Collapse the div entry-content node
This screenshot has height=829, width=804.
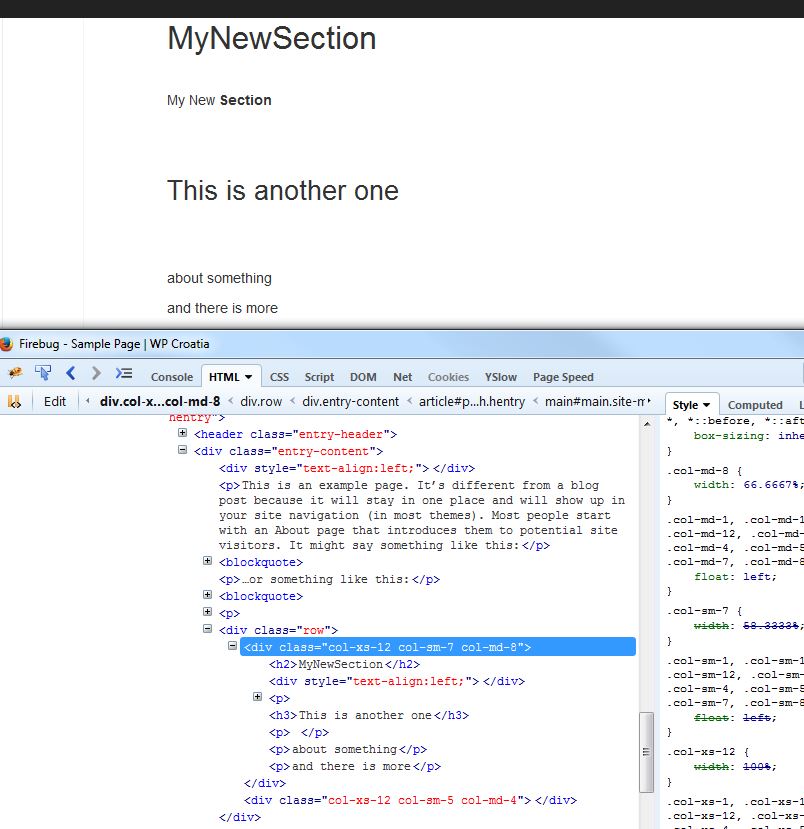[182, 450]
